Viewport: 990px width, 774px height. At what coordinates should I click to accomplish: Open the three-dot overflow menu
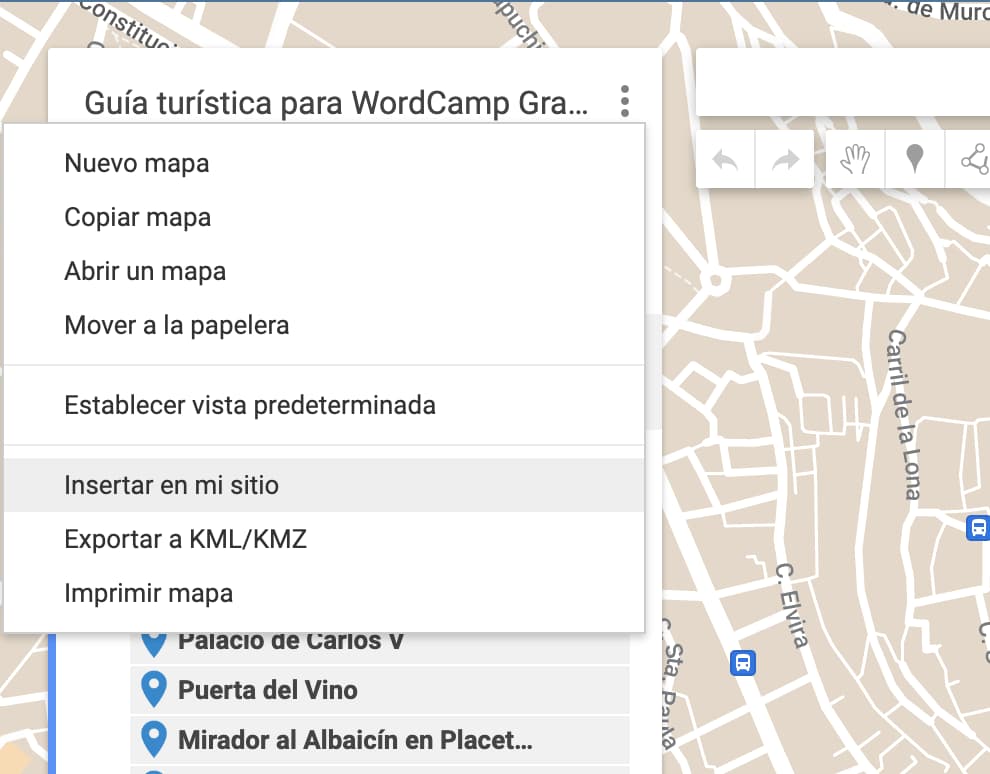(x=625, y=100)
